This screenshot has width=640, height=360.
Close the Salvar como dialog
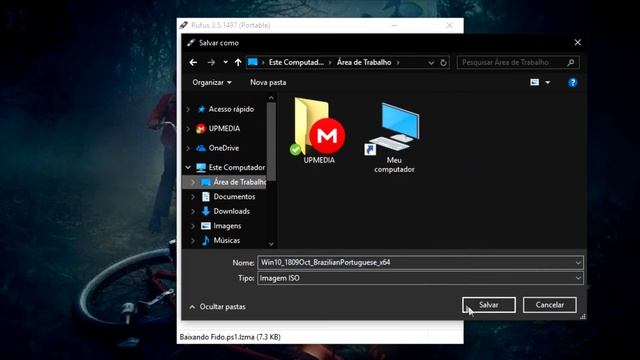[578, 42]
